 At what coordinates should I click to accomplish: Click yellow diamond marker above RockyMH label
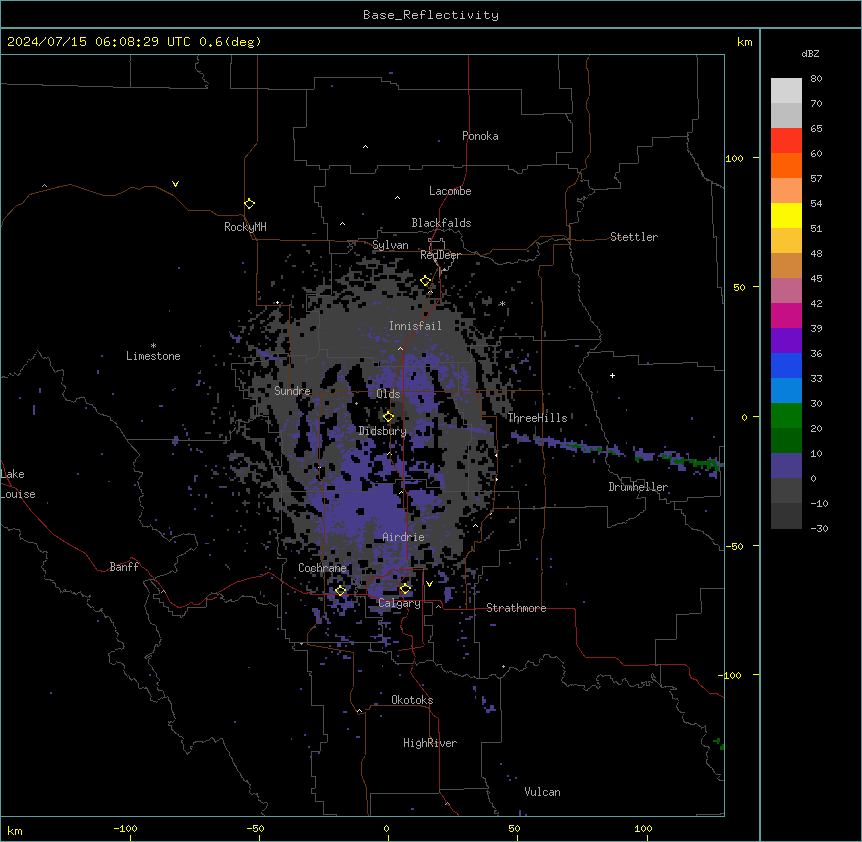250,204
